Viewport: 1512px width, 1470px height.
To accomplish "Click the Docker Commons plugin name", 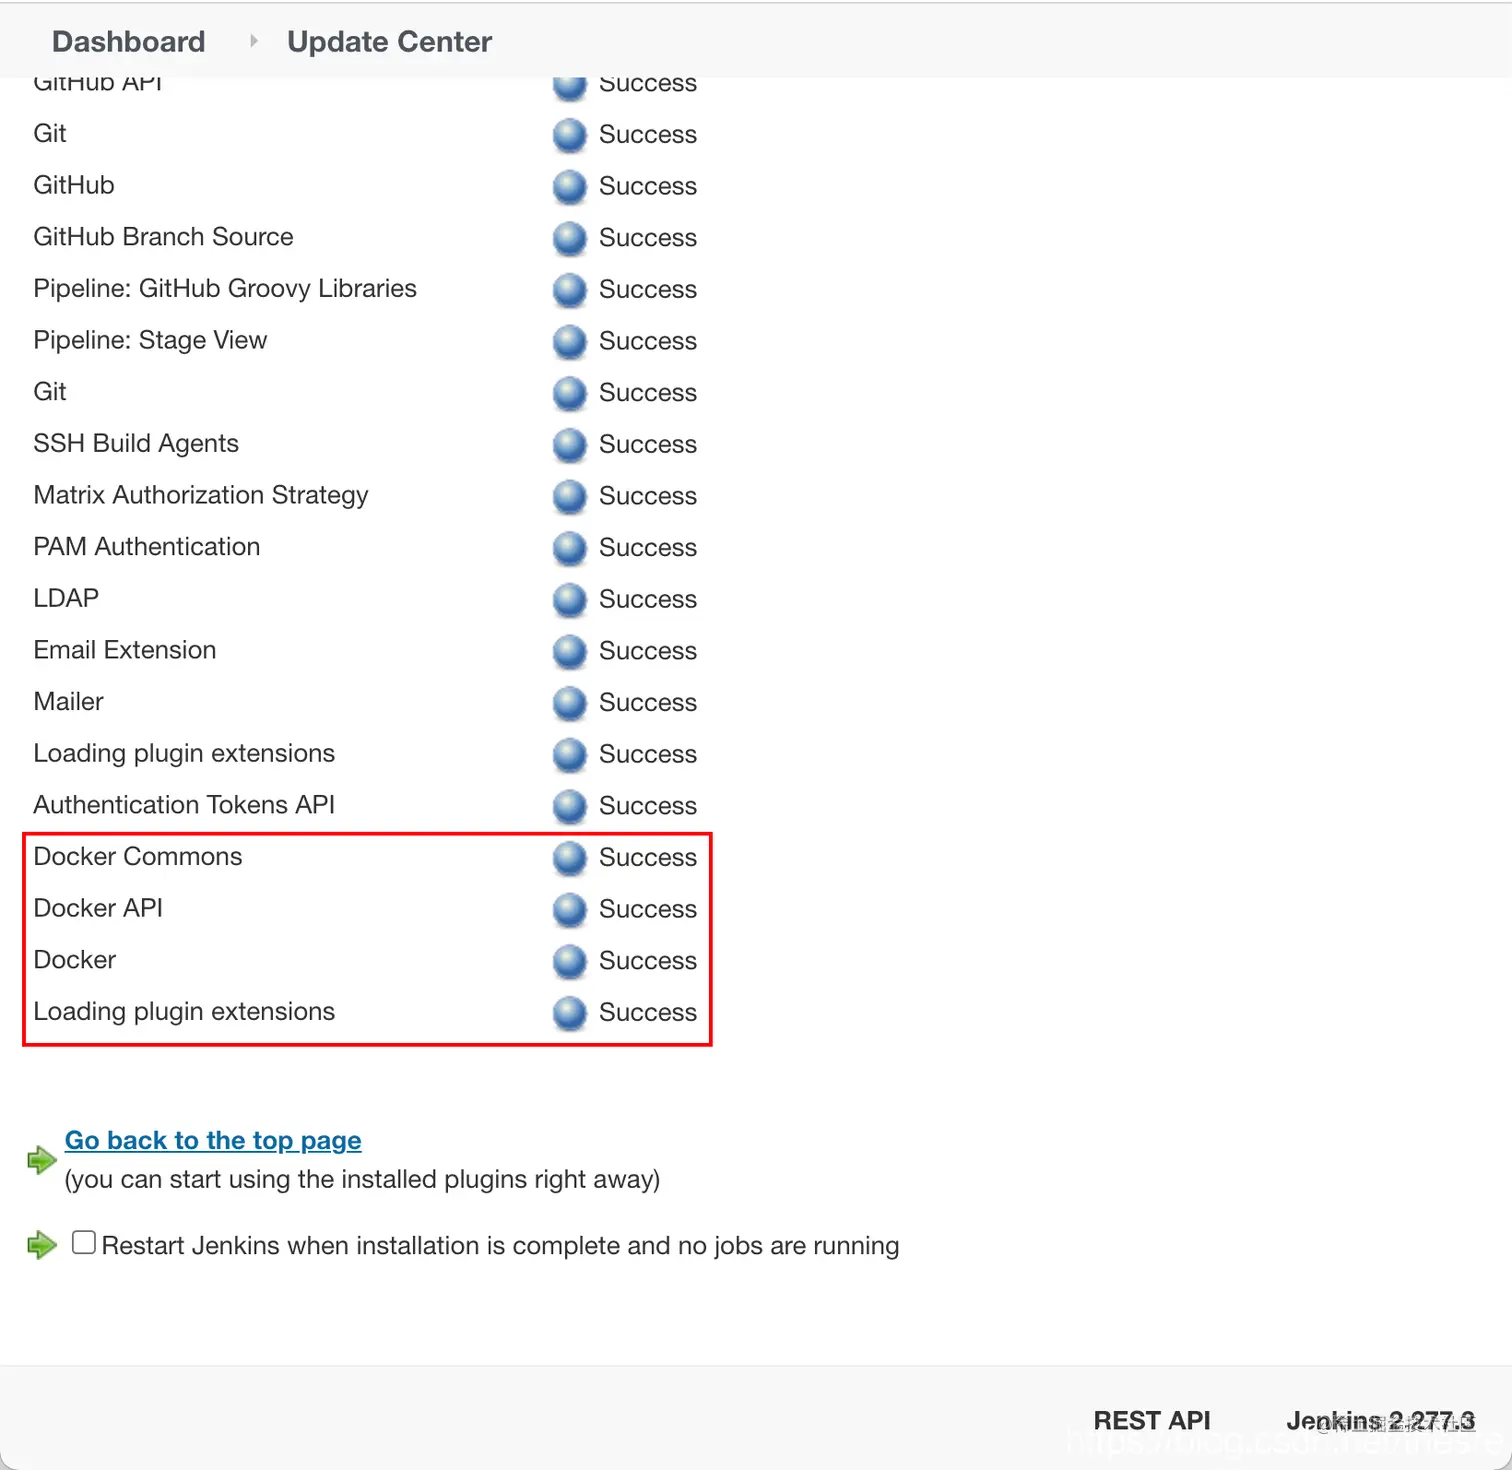I will click(x=138, y=856).
